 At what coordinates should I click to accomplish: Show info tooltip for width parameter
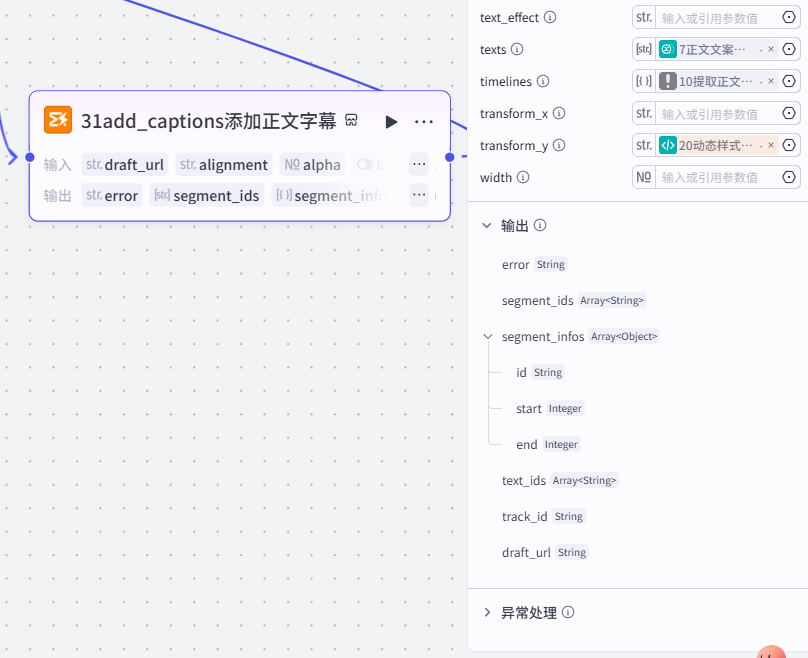[x=523, y=177]
